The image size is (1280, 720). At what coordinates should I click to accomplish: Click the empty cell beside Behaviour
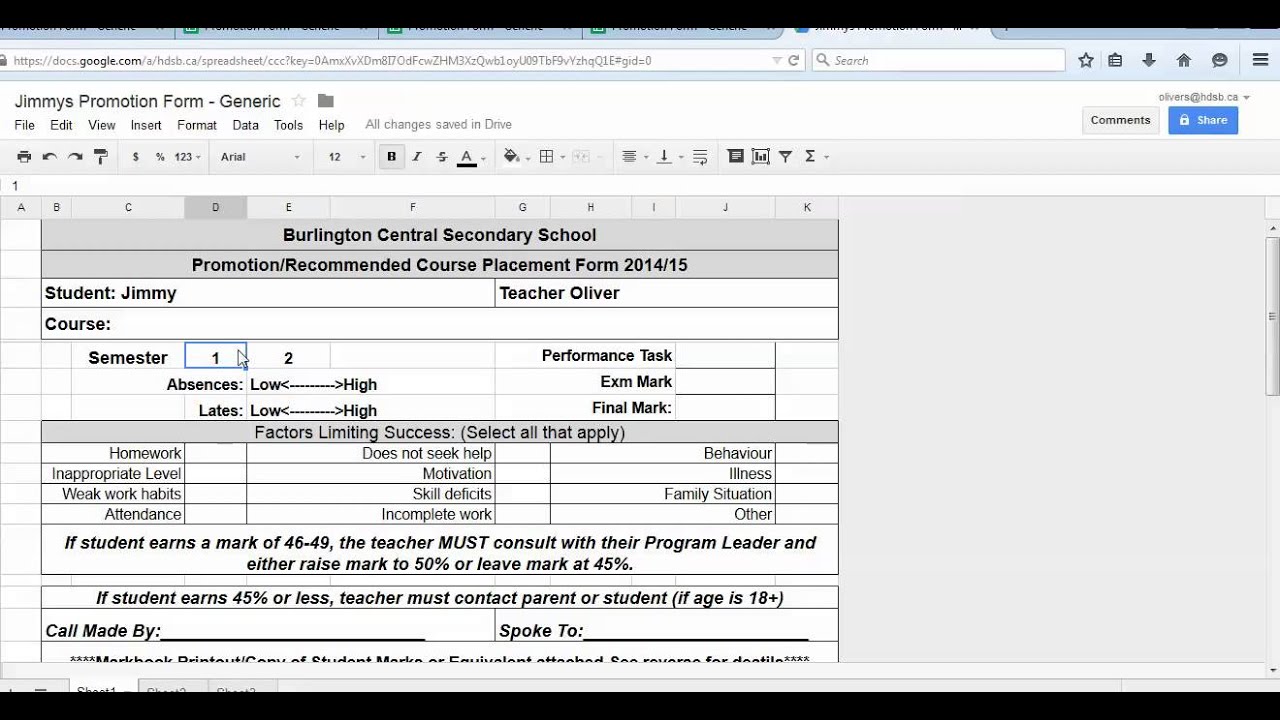click(x=806, y=454)
